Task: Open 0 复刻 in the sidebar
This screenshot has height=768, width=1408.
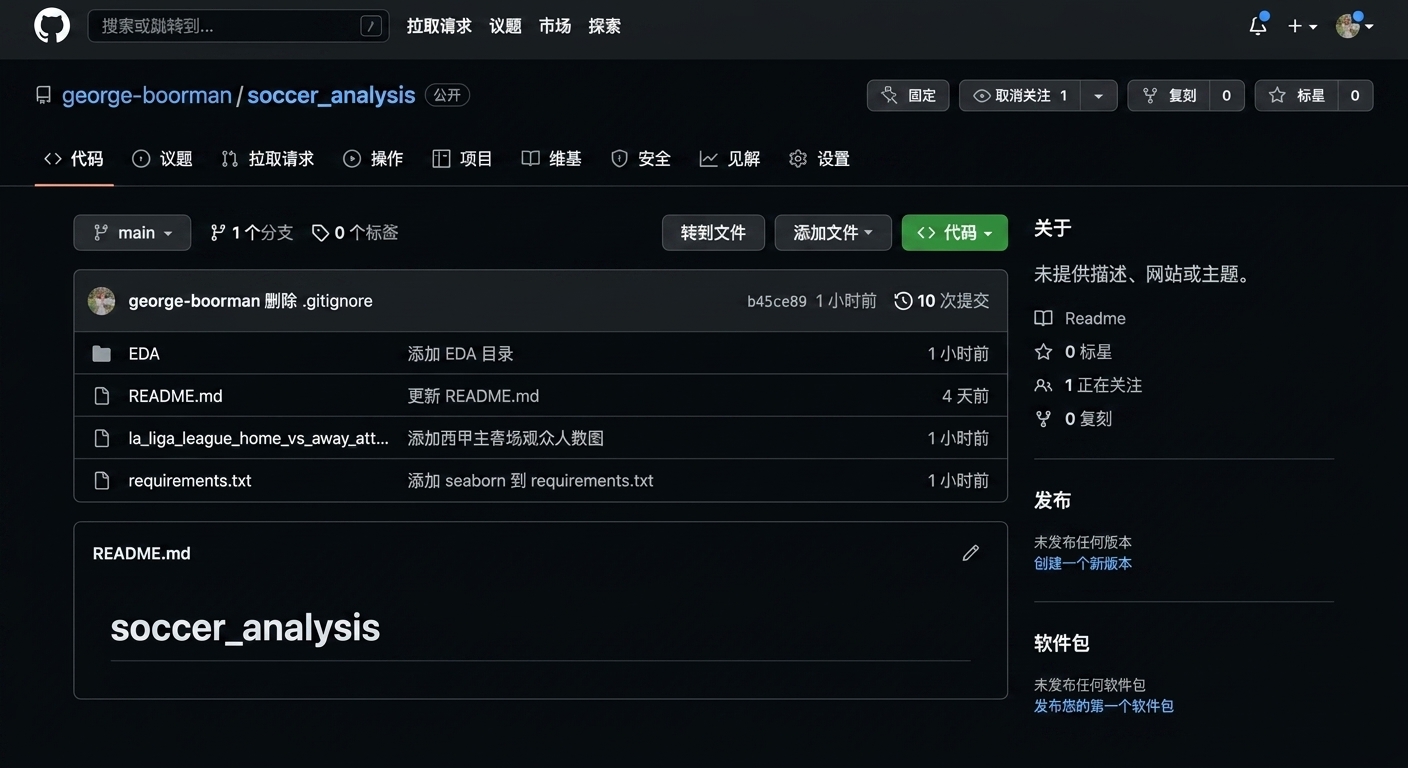Action: point(1073,419)
